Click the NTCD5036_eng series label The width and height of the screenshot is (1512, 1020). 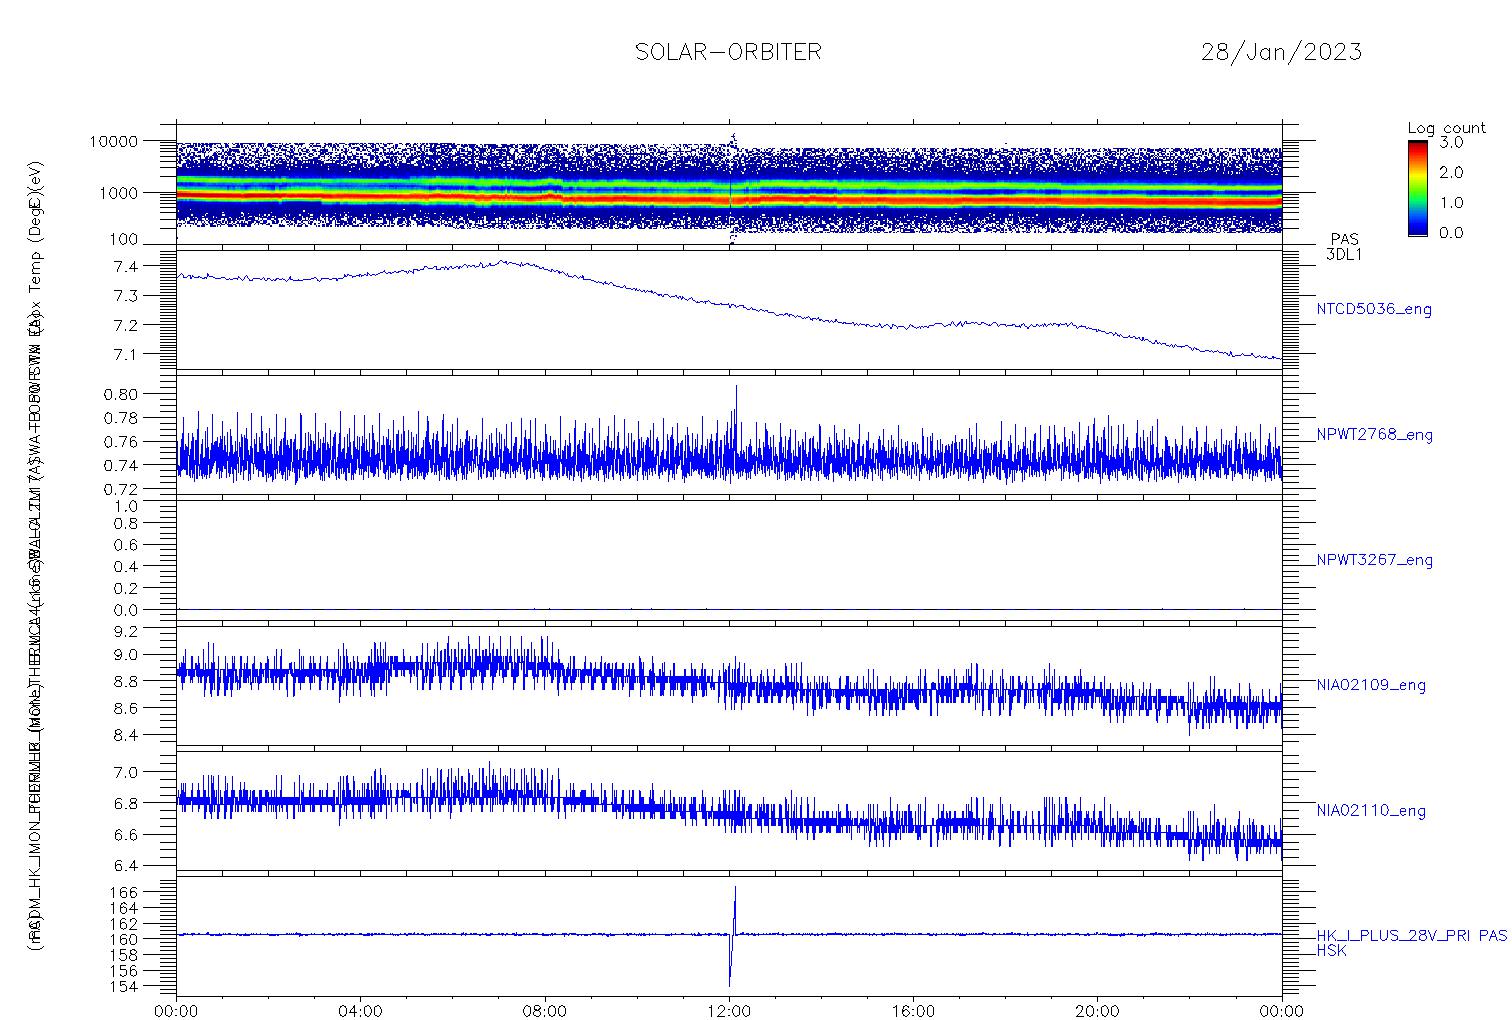click(1374, 310)
